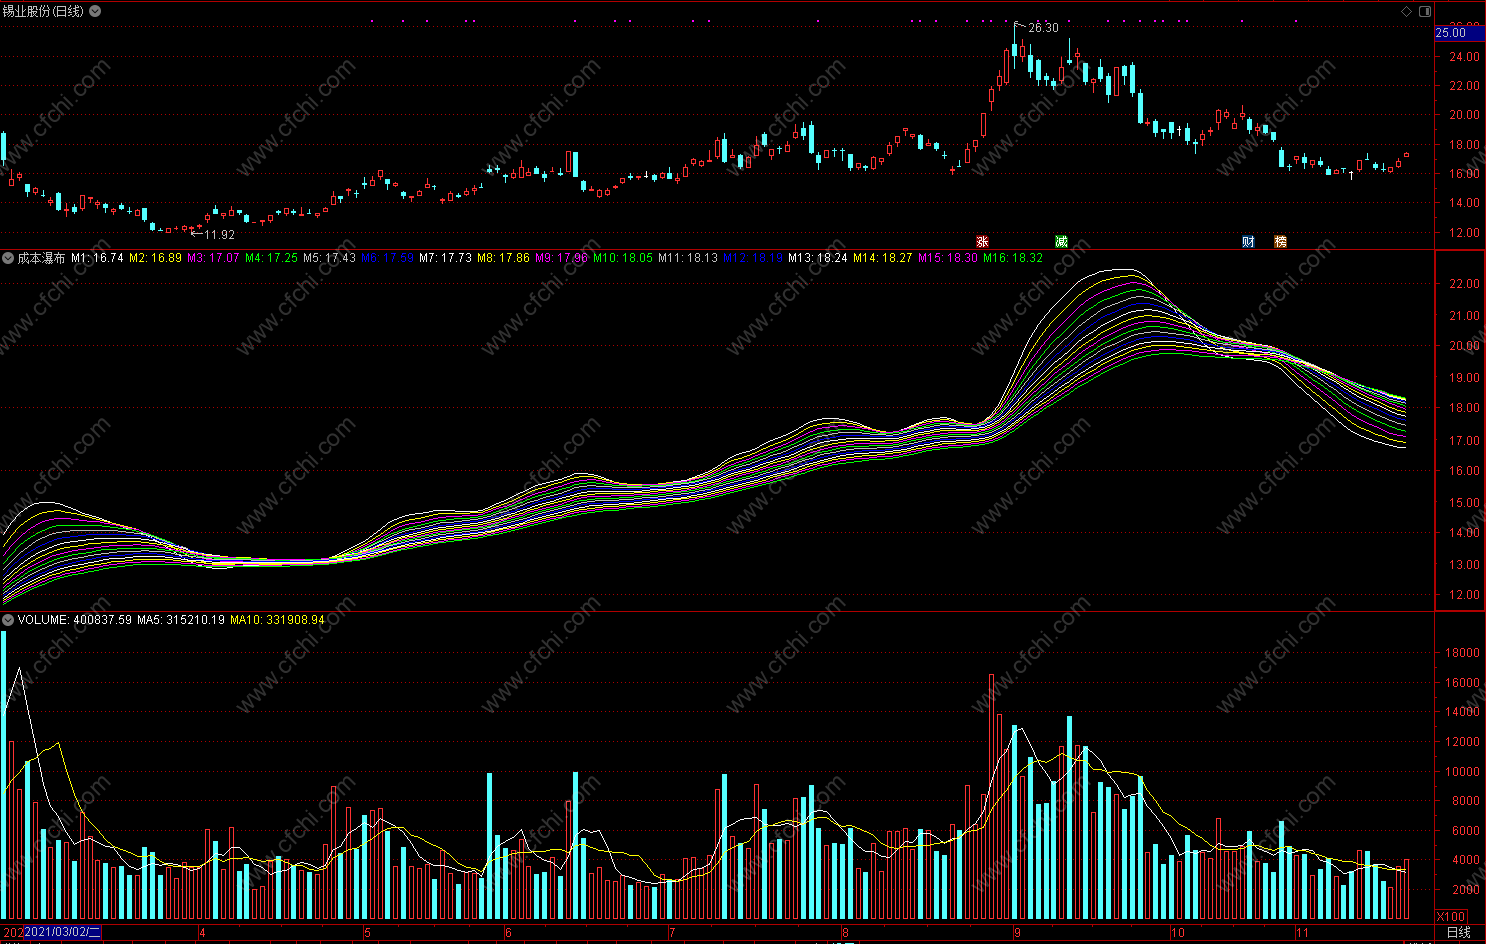Viewport: 1486px width, 944px height.
Task: Click the month 9 timeline marker
Action: pos(1017,933)
